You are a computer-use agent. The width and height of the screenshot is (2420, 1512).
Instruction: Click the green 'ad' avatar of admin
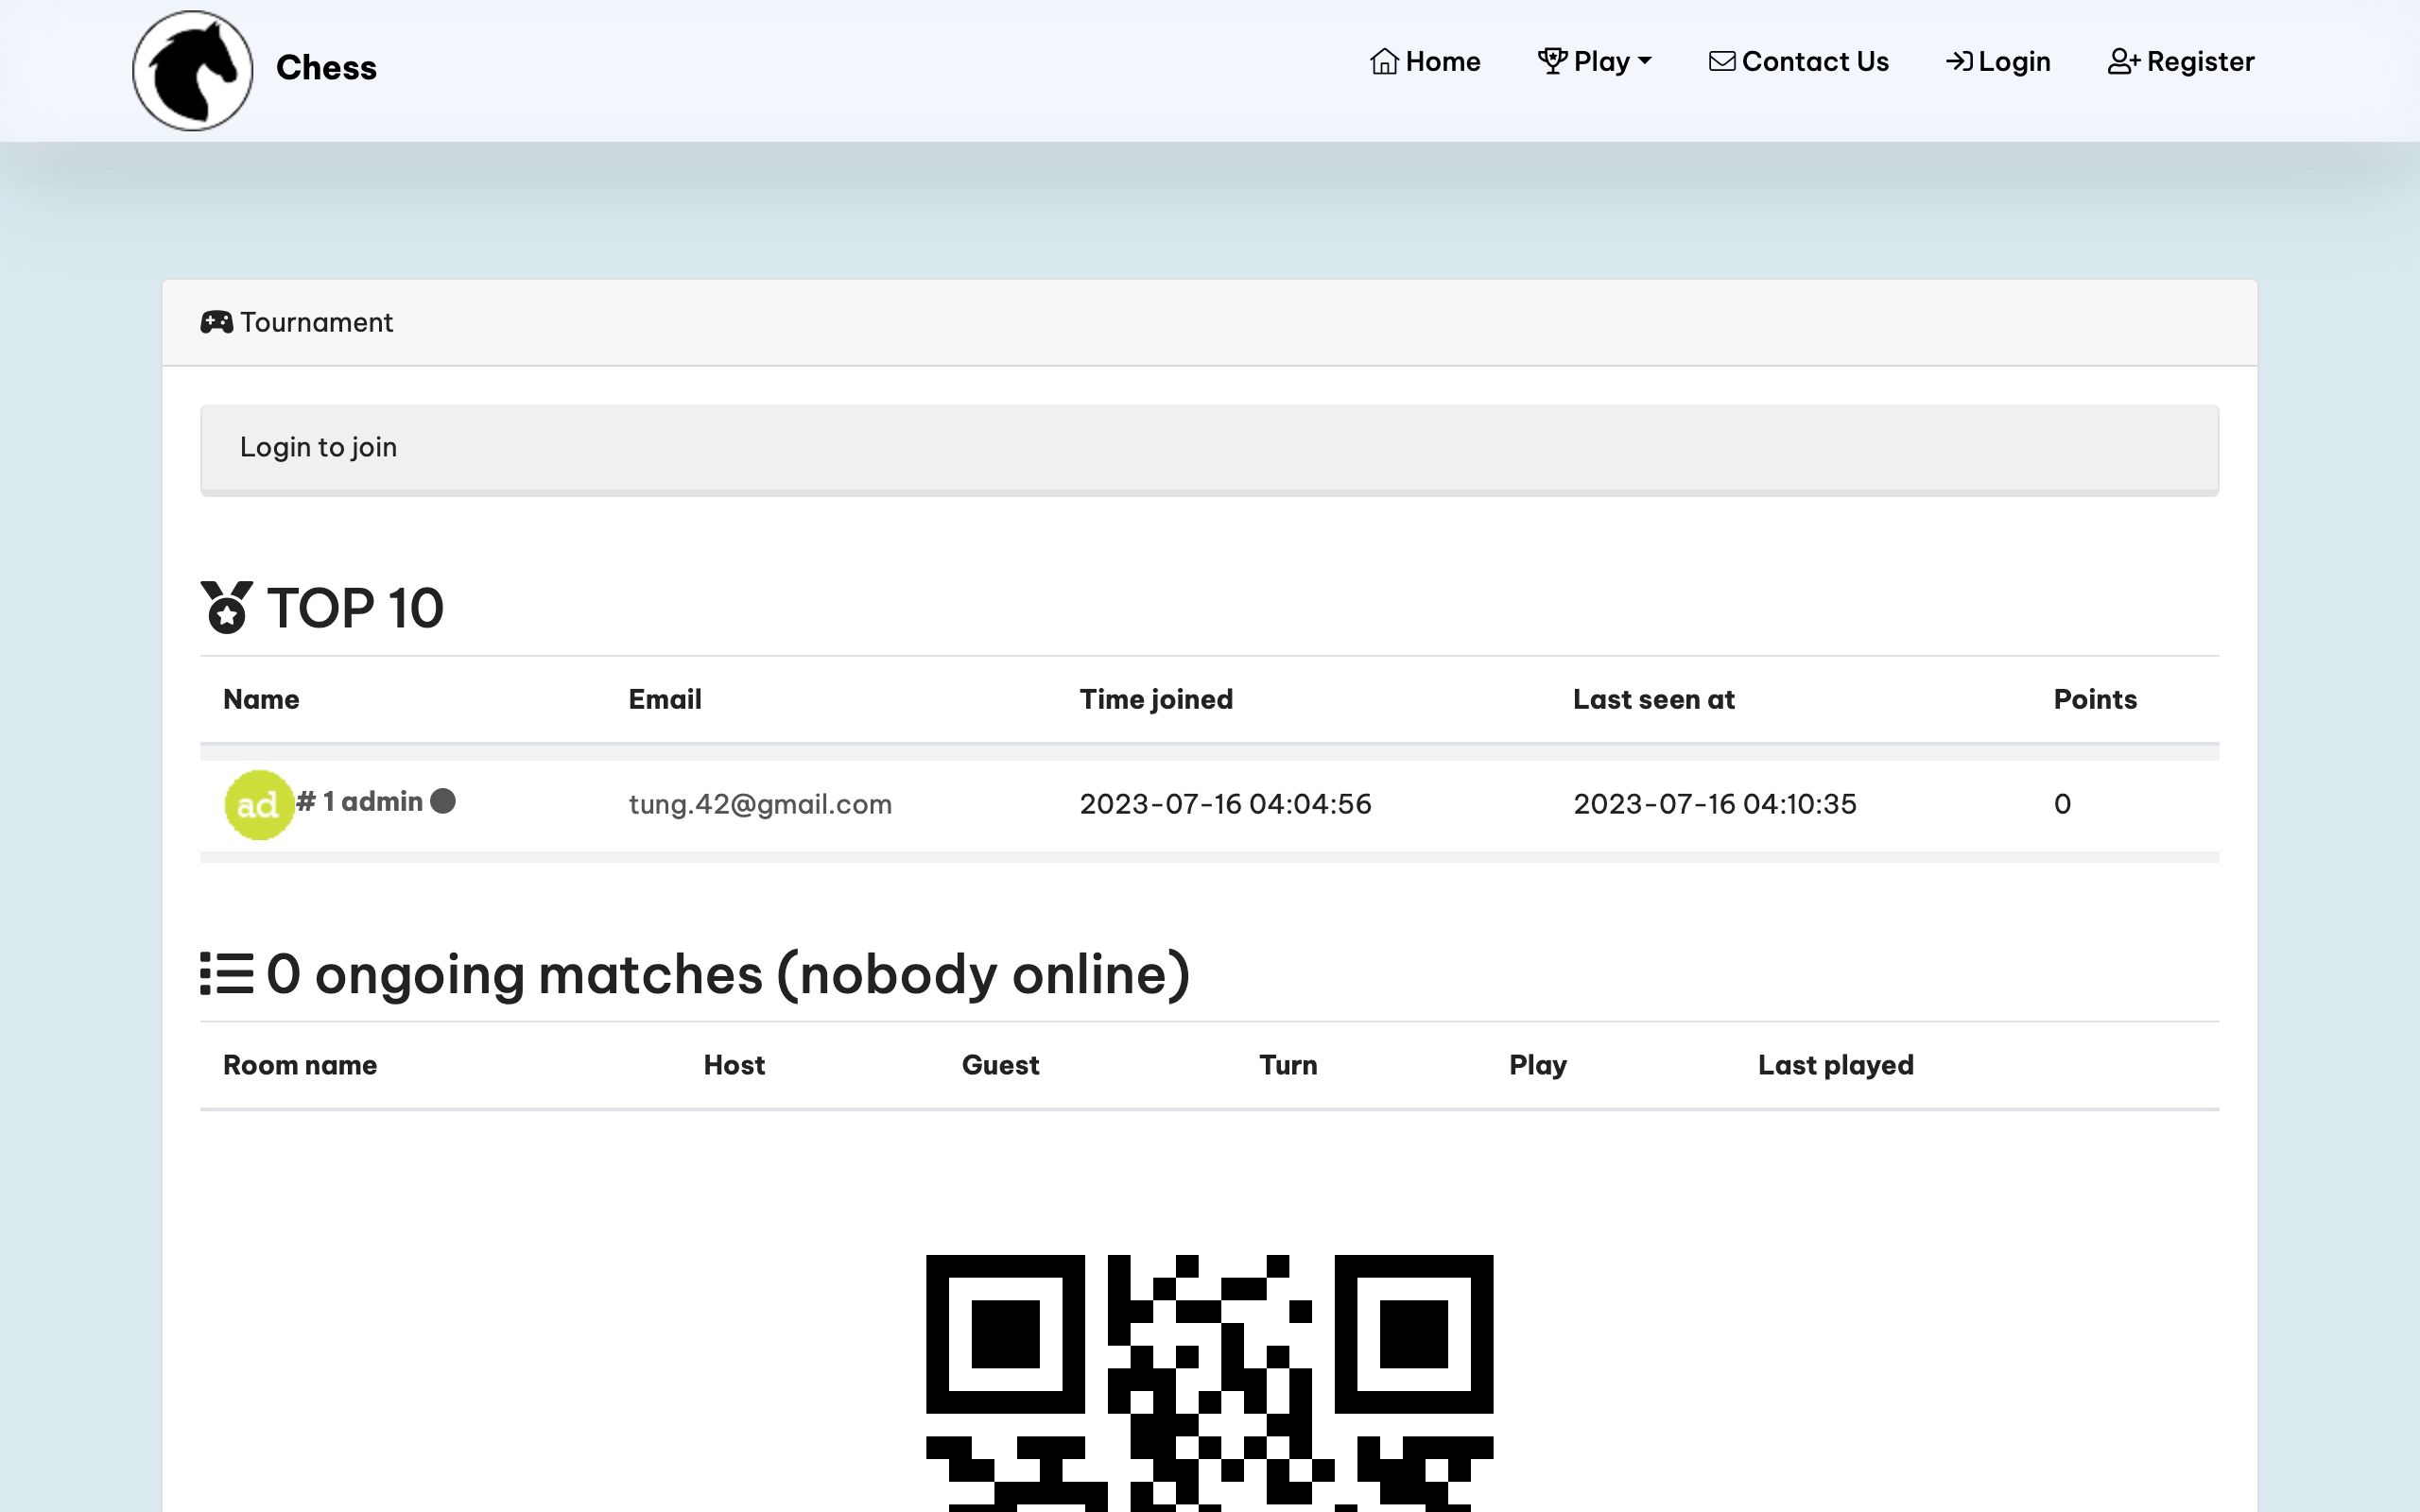click(x=259, y=805)
